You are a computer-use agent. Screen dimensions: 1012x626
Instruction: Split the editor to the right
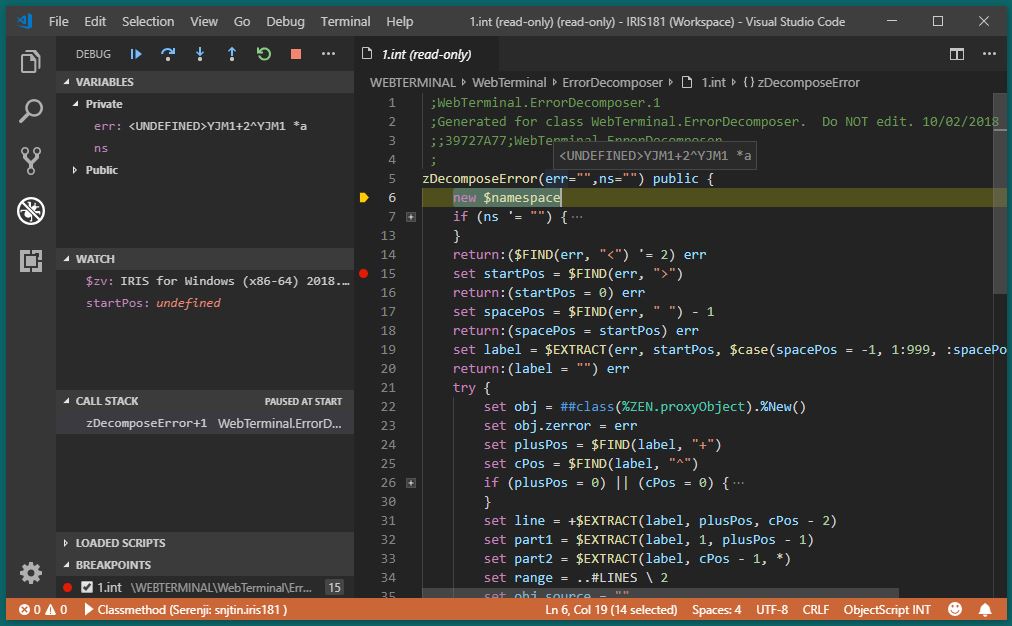pyautogui.click(x=957, y=54)
